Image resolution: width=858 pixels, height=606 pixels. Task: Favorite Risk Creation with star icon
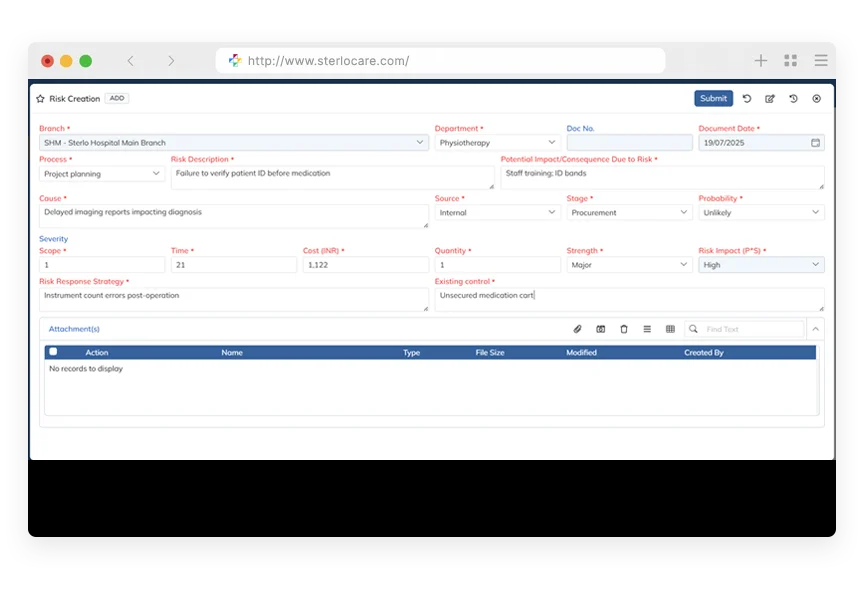(40, 99)
